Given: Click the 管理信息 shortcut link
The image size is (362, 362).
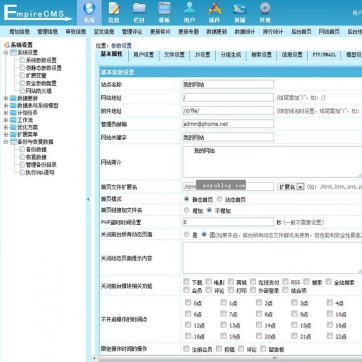Looking at the screenshot, I should coord(47,32).
